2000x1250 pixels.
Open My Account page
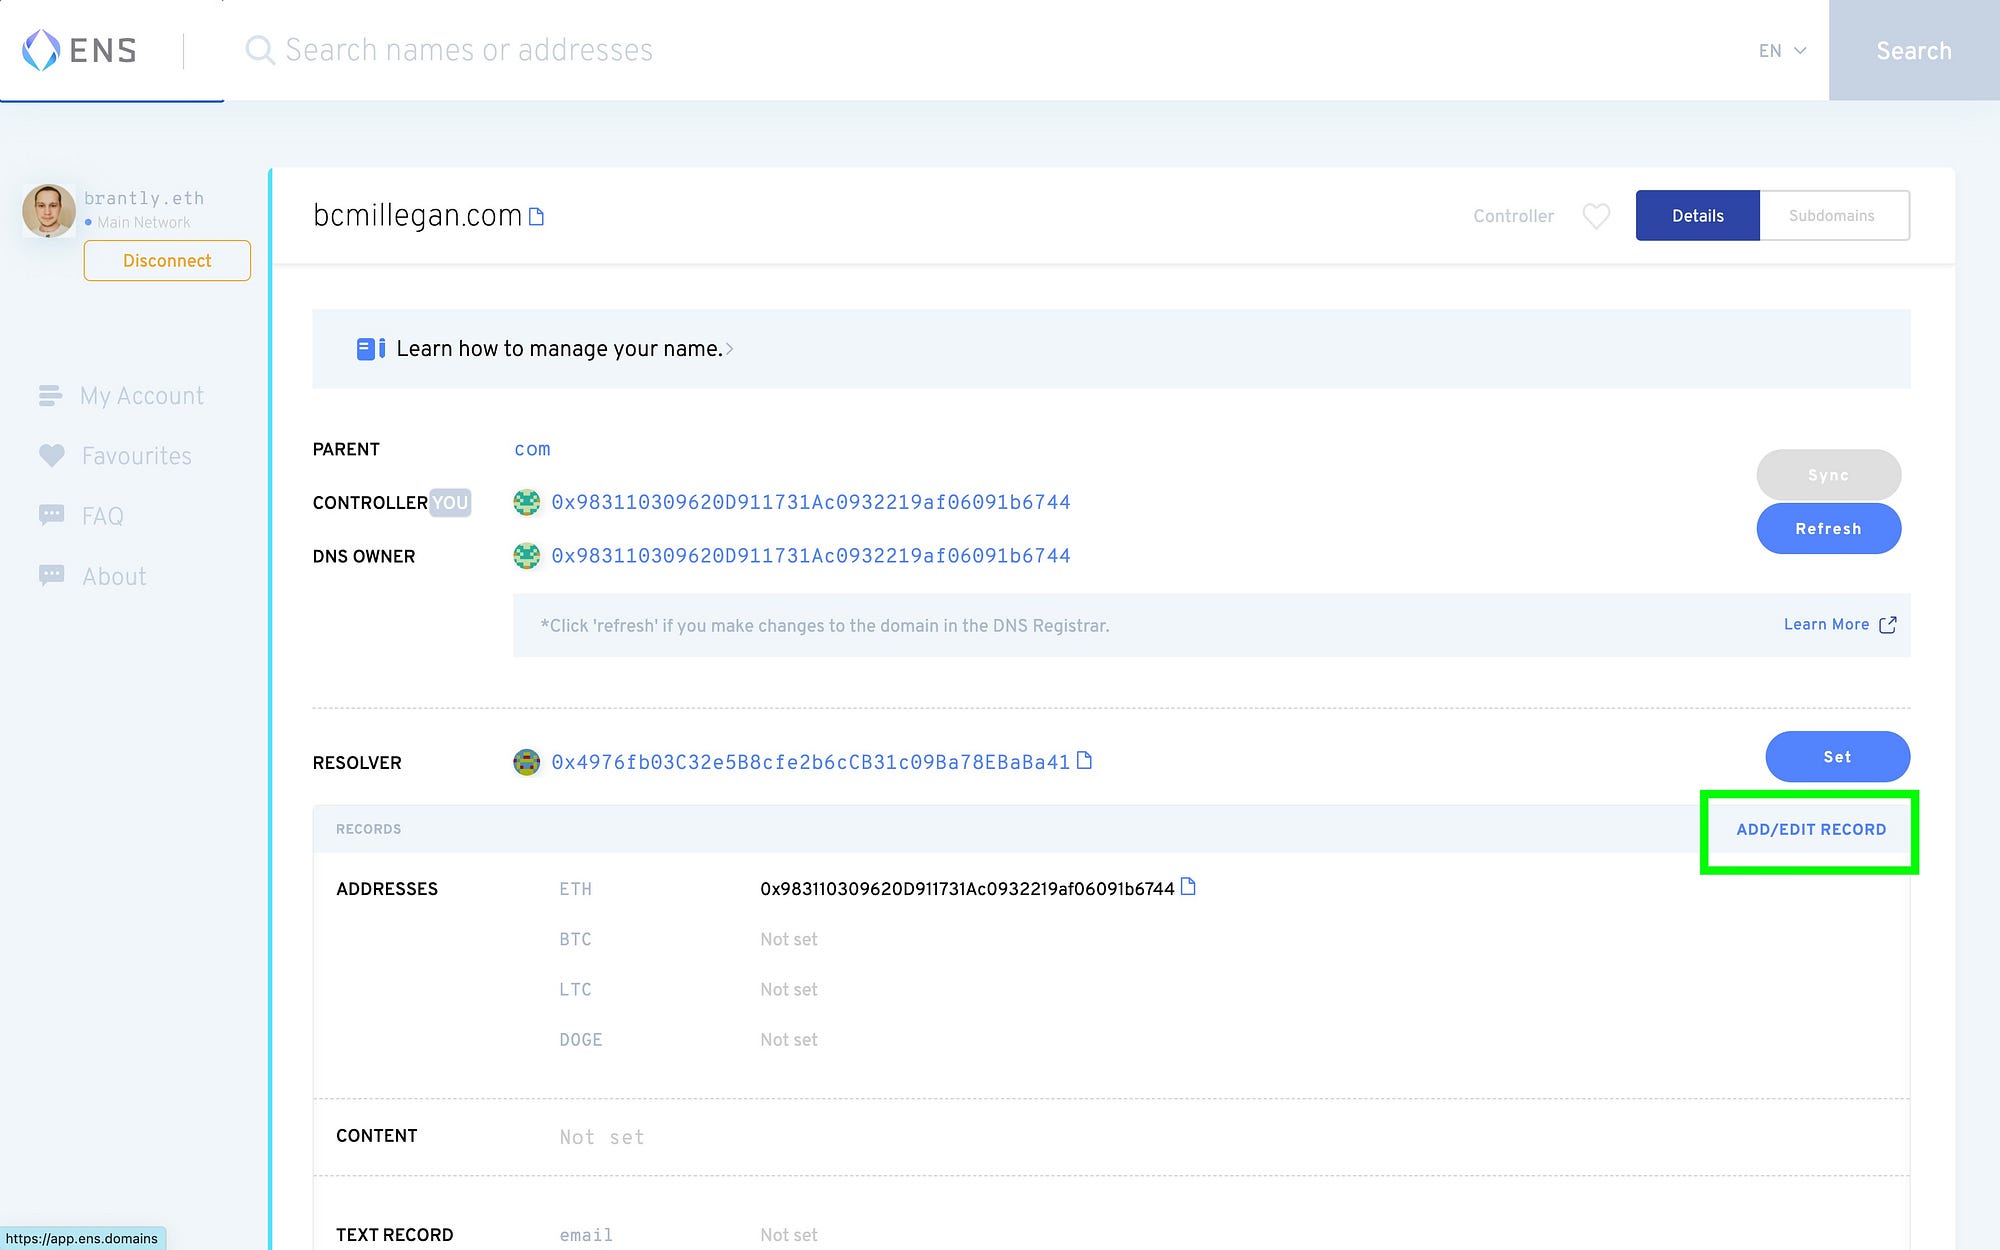(x=142, y=396)
